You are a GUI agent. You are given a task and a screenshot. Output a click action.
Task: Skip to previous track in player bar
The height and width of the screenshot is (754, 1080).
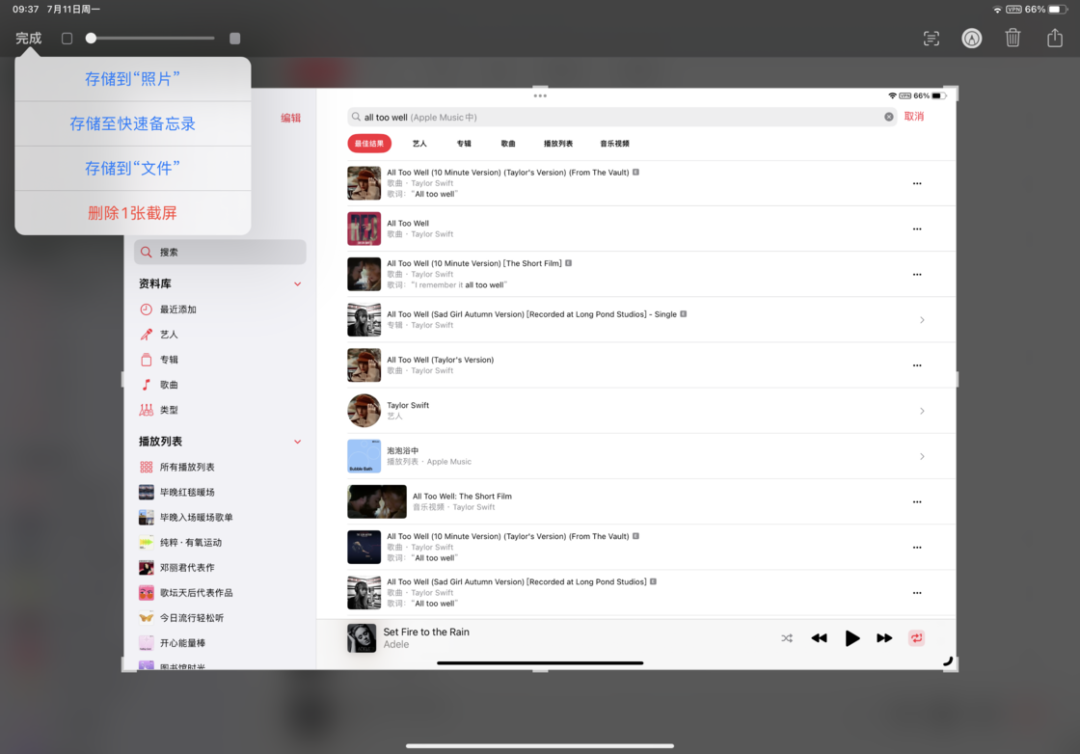coord(819,638)
